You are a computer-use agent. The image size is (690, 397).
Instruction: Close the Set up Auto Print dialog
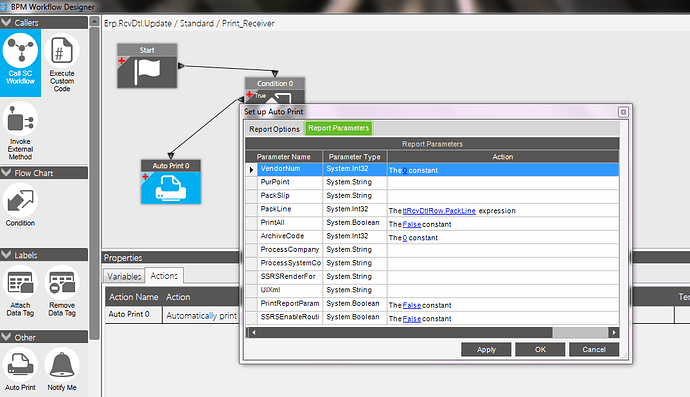point(623,112)
